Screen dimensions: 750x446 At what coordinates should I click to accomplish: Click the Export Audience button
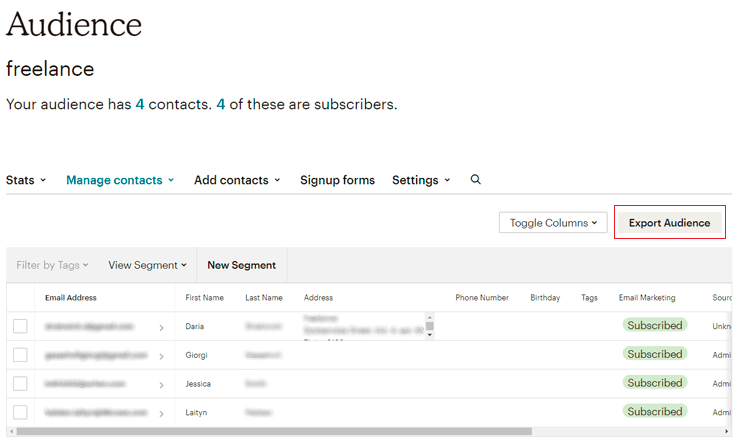coord(669,223)
